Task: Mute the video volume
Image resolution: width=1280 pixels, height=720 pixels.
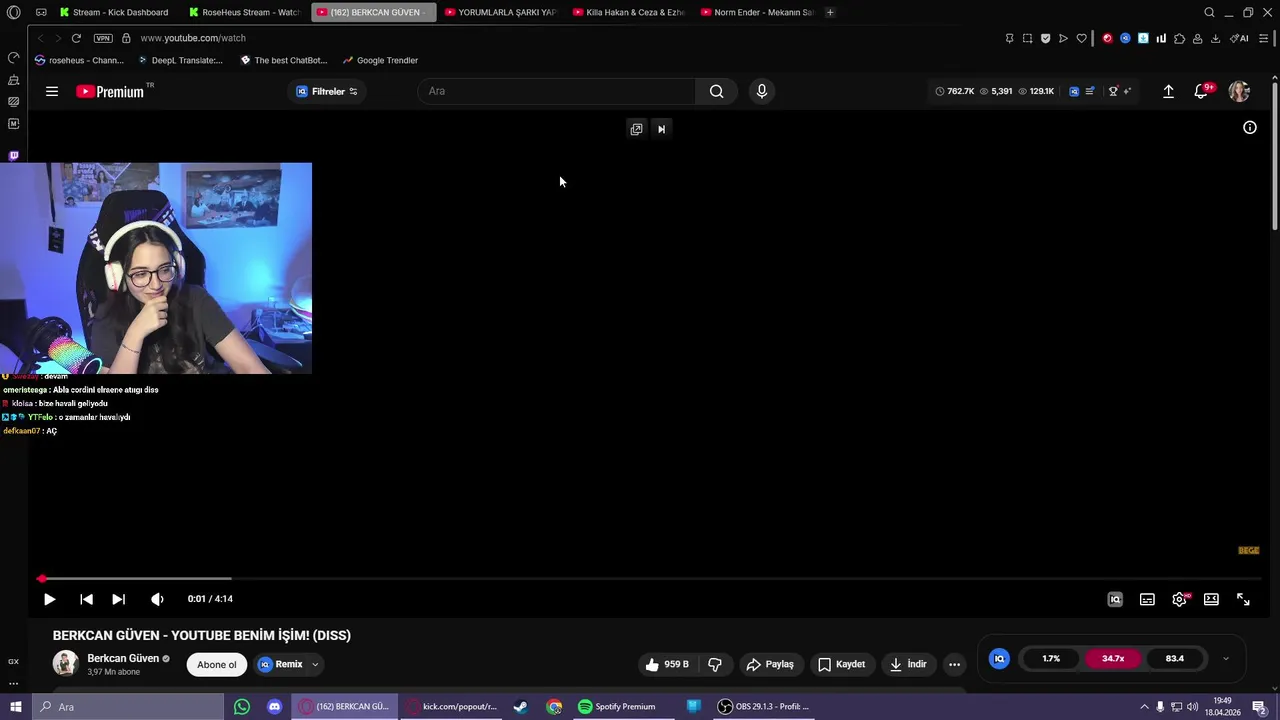Action: [x=157, y=599]
